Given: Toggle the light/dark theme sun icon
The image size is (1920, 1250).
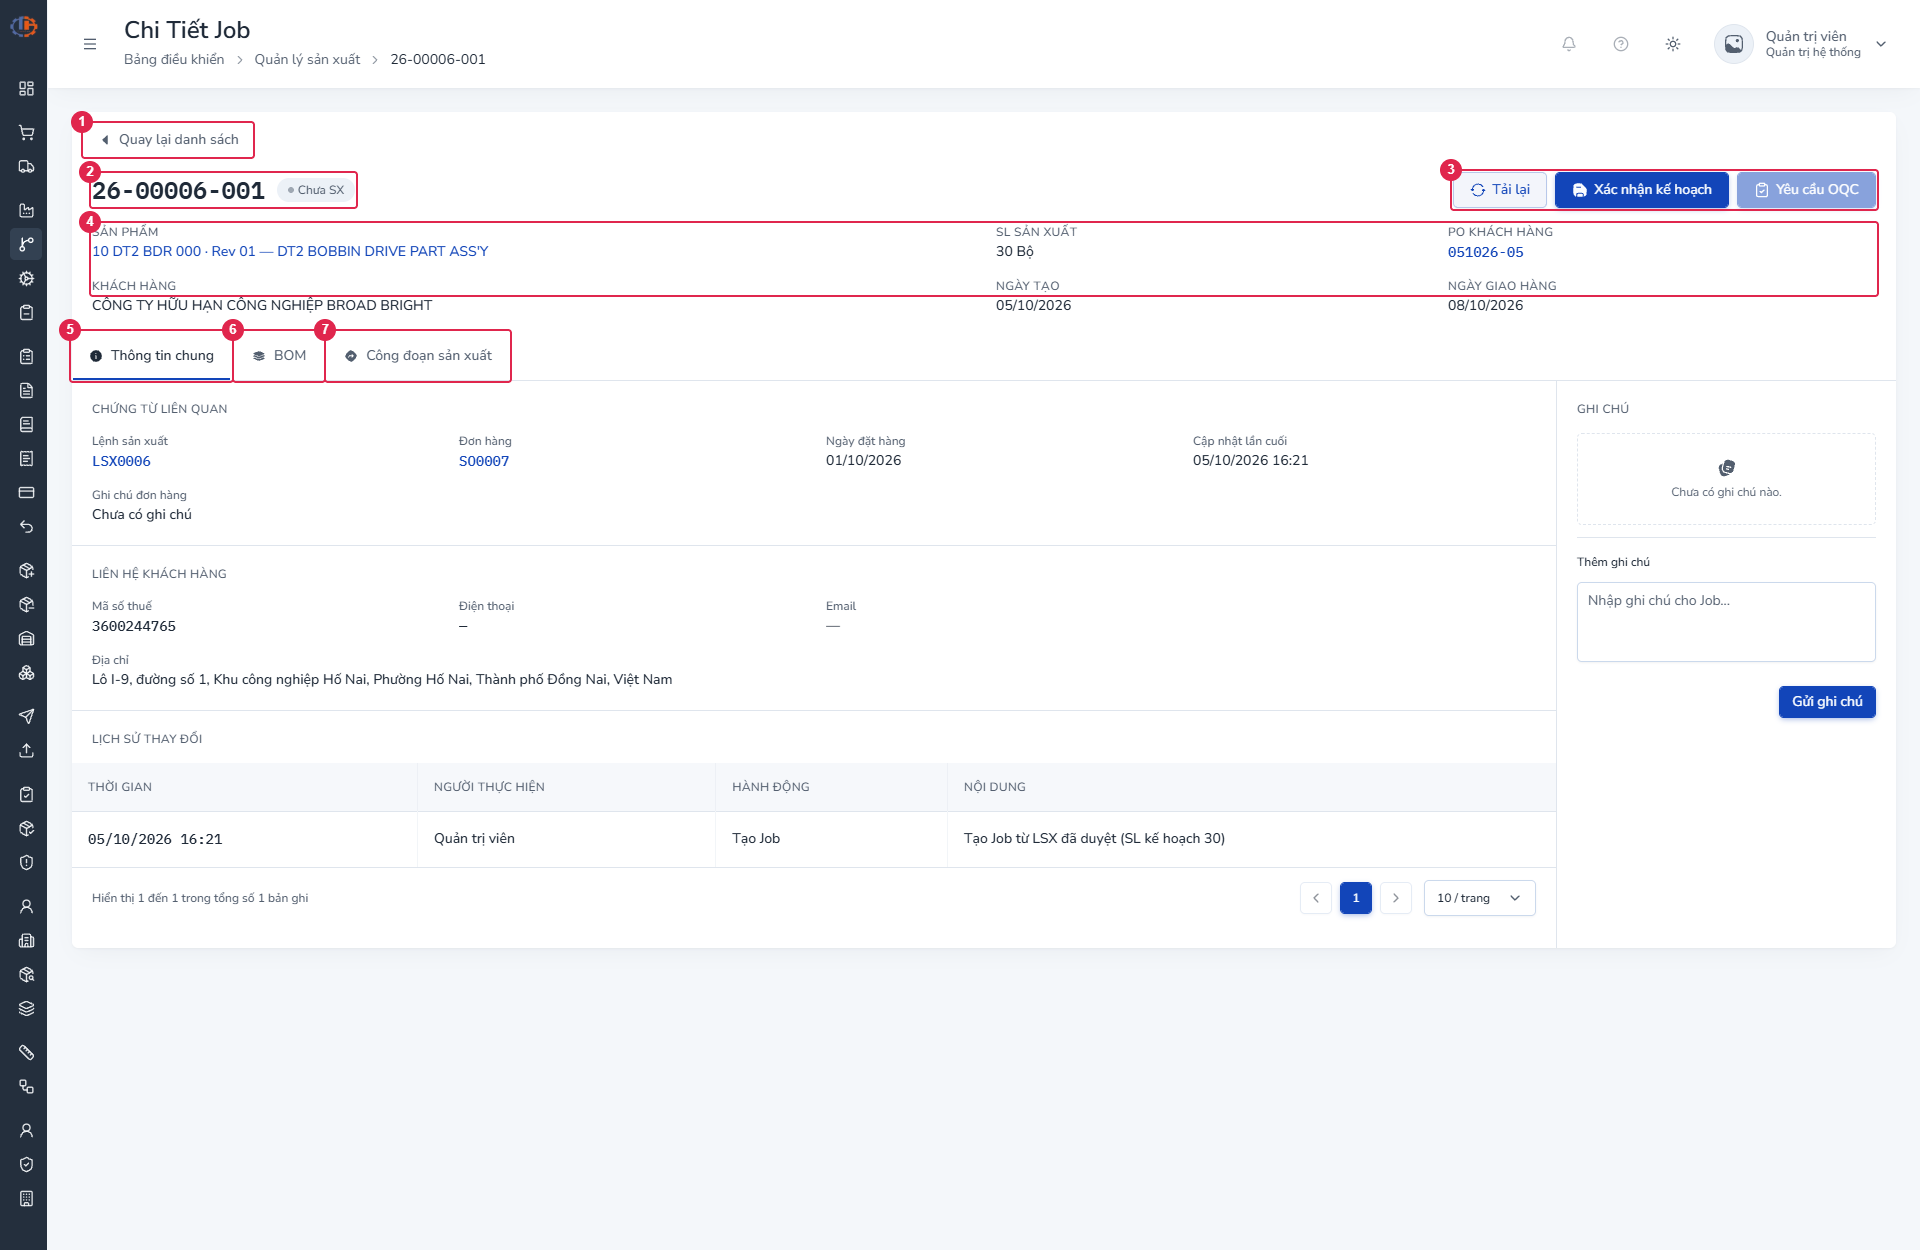Looking at the screenshot, I should (1673, 44).
